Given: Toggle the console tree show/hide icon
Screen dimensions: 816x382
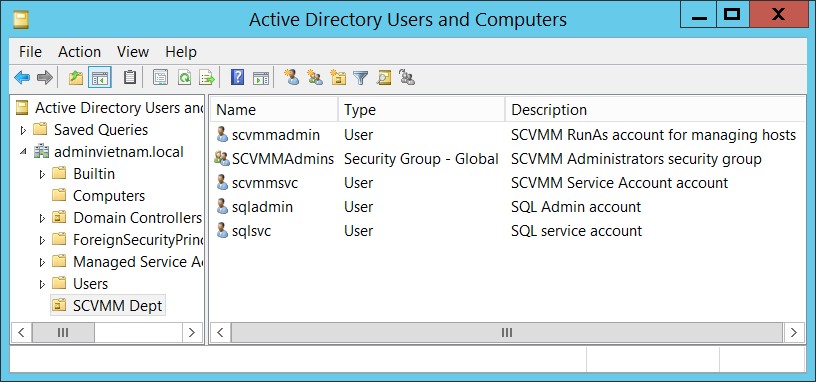Looking at the screenshot, I should 99,78.
